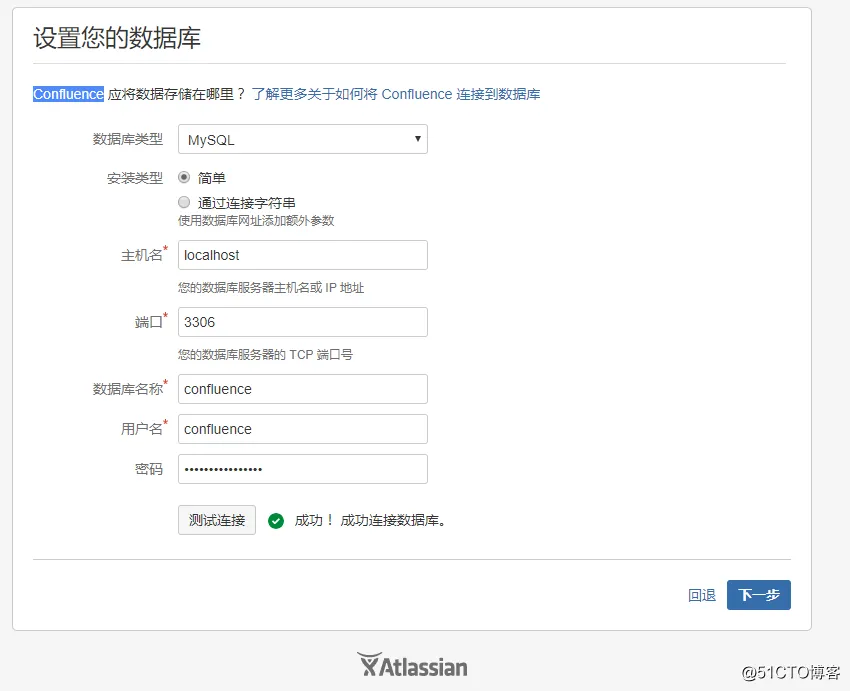Click the green success checkmark icon
Screen dimensions: 850x691
point(276,520)
